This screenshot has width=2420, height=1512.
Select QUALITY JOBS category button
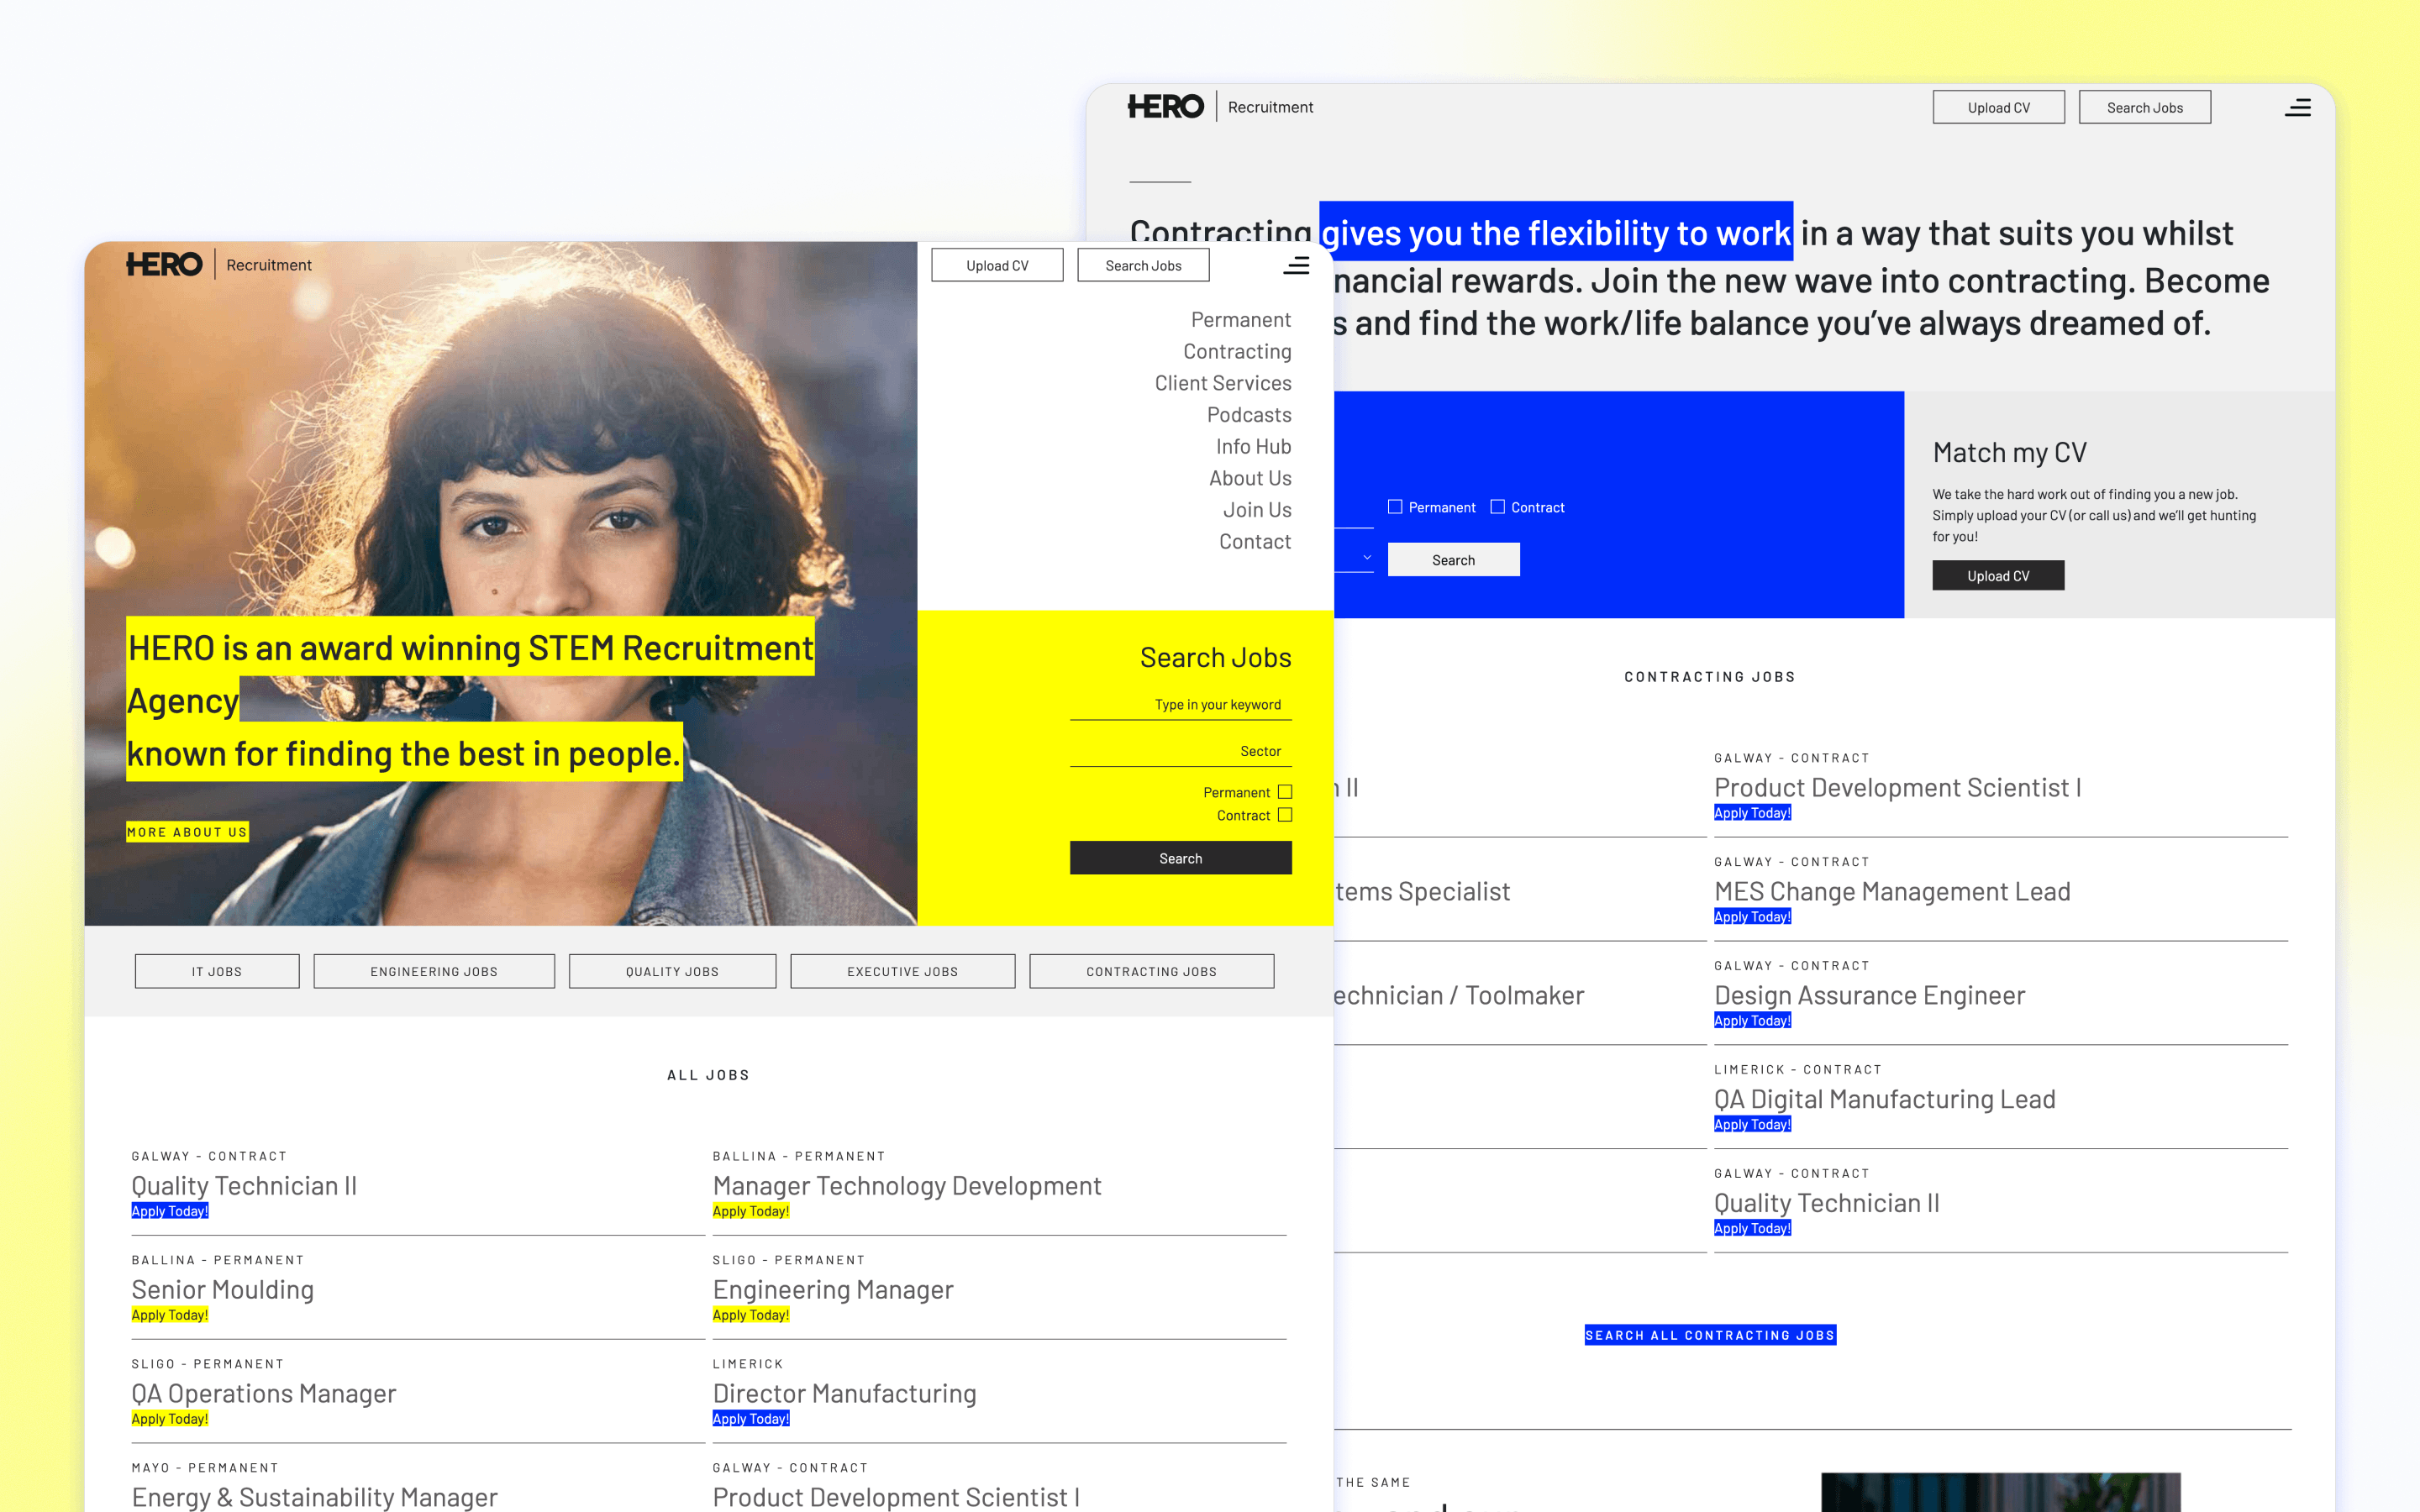[672, 971]
